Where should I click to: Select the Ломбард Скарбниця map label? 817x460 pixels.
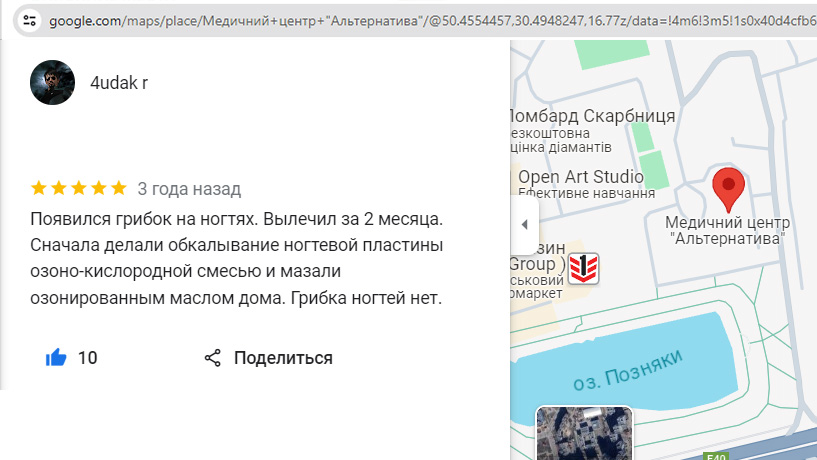(x=592, y=116)
